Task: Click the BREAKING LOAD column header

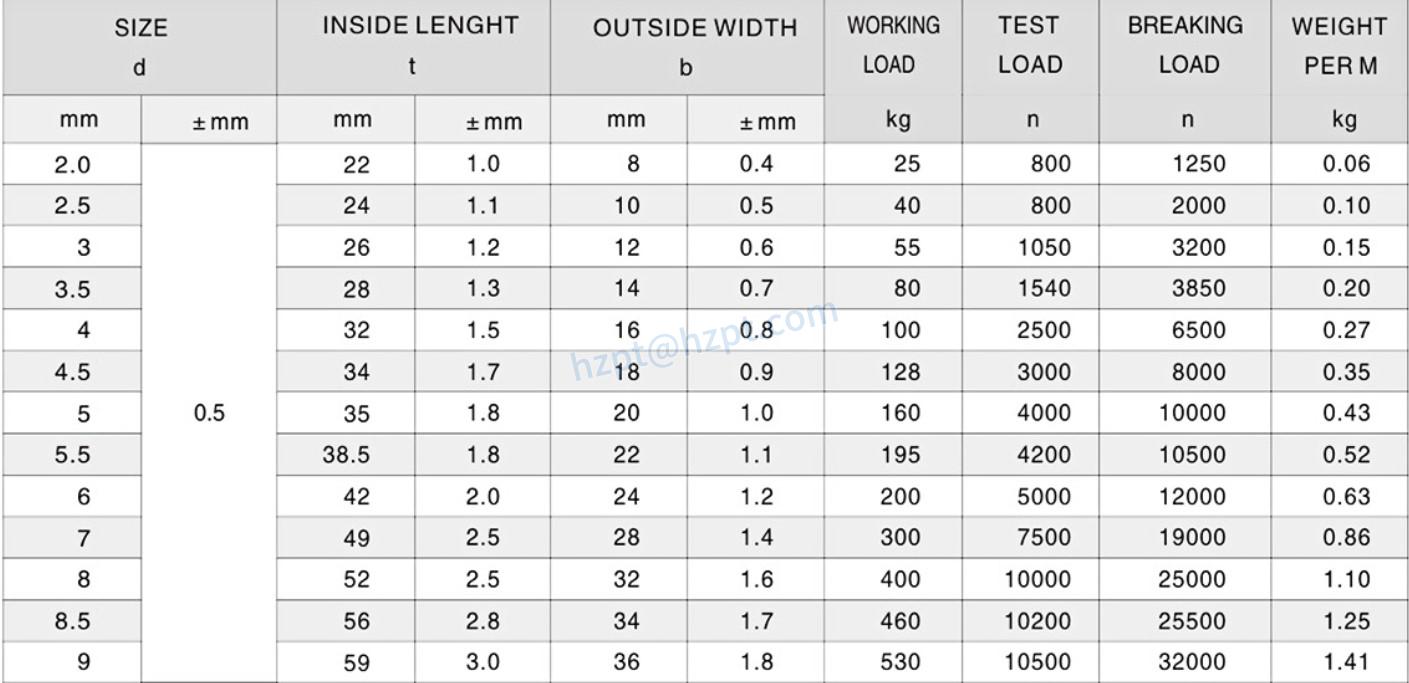Action: 1186,45
